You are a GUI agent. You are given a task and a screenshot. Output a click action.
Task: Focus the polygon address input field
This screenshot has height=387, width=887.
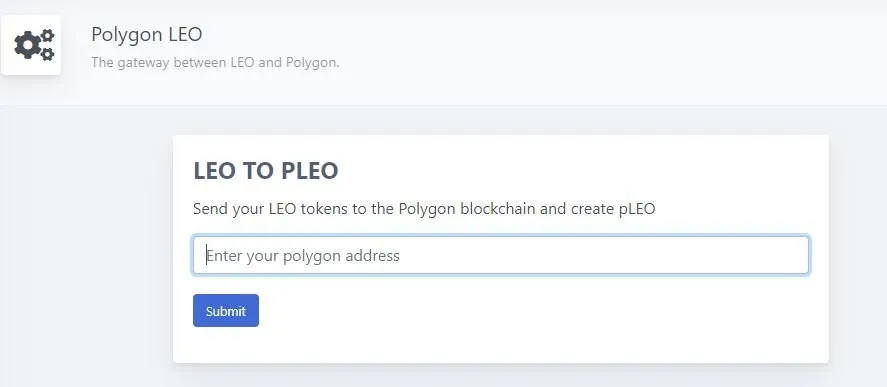coord(501,256)
